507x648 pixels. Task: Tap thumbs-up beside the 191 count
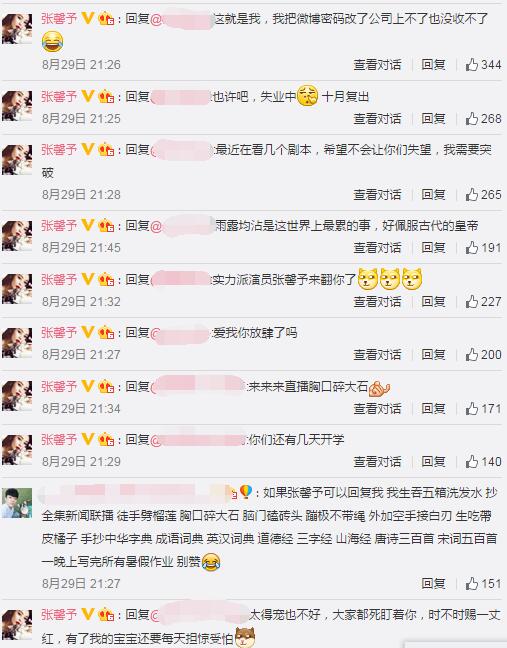472,248
